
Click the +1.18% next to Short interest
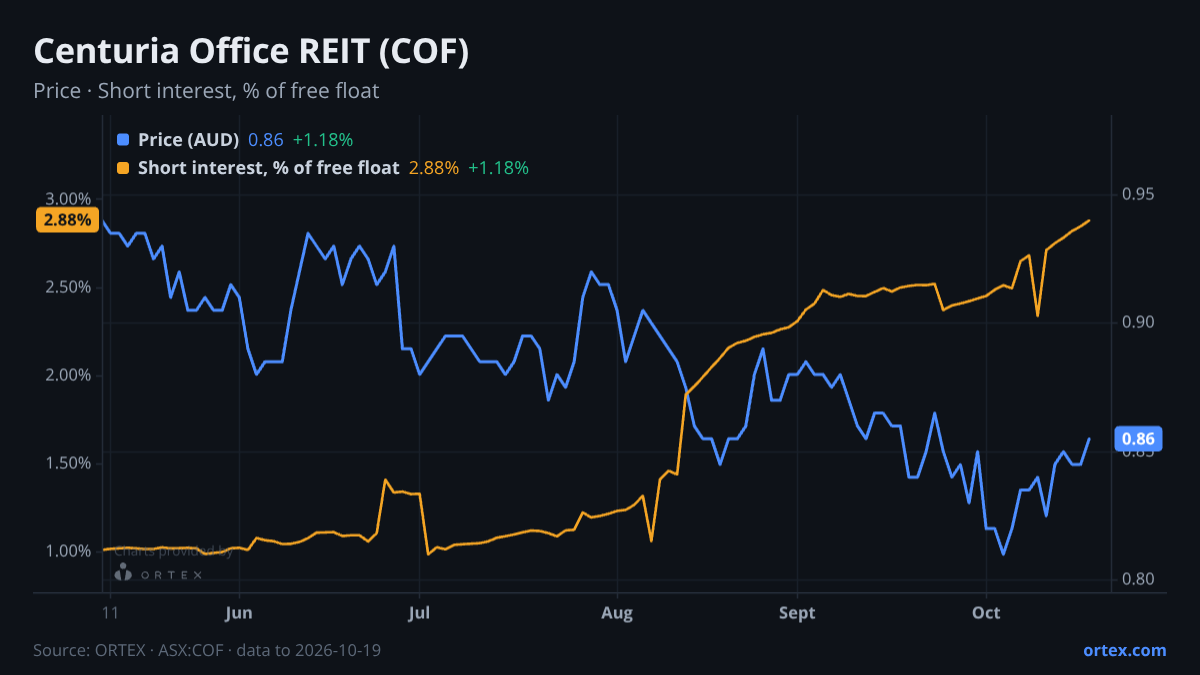(498, 168)
